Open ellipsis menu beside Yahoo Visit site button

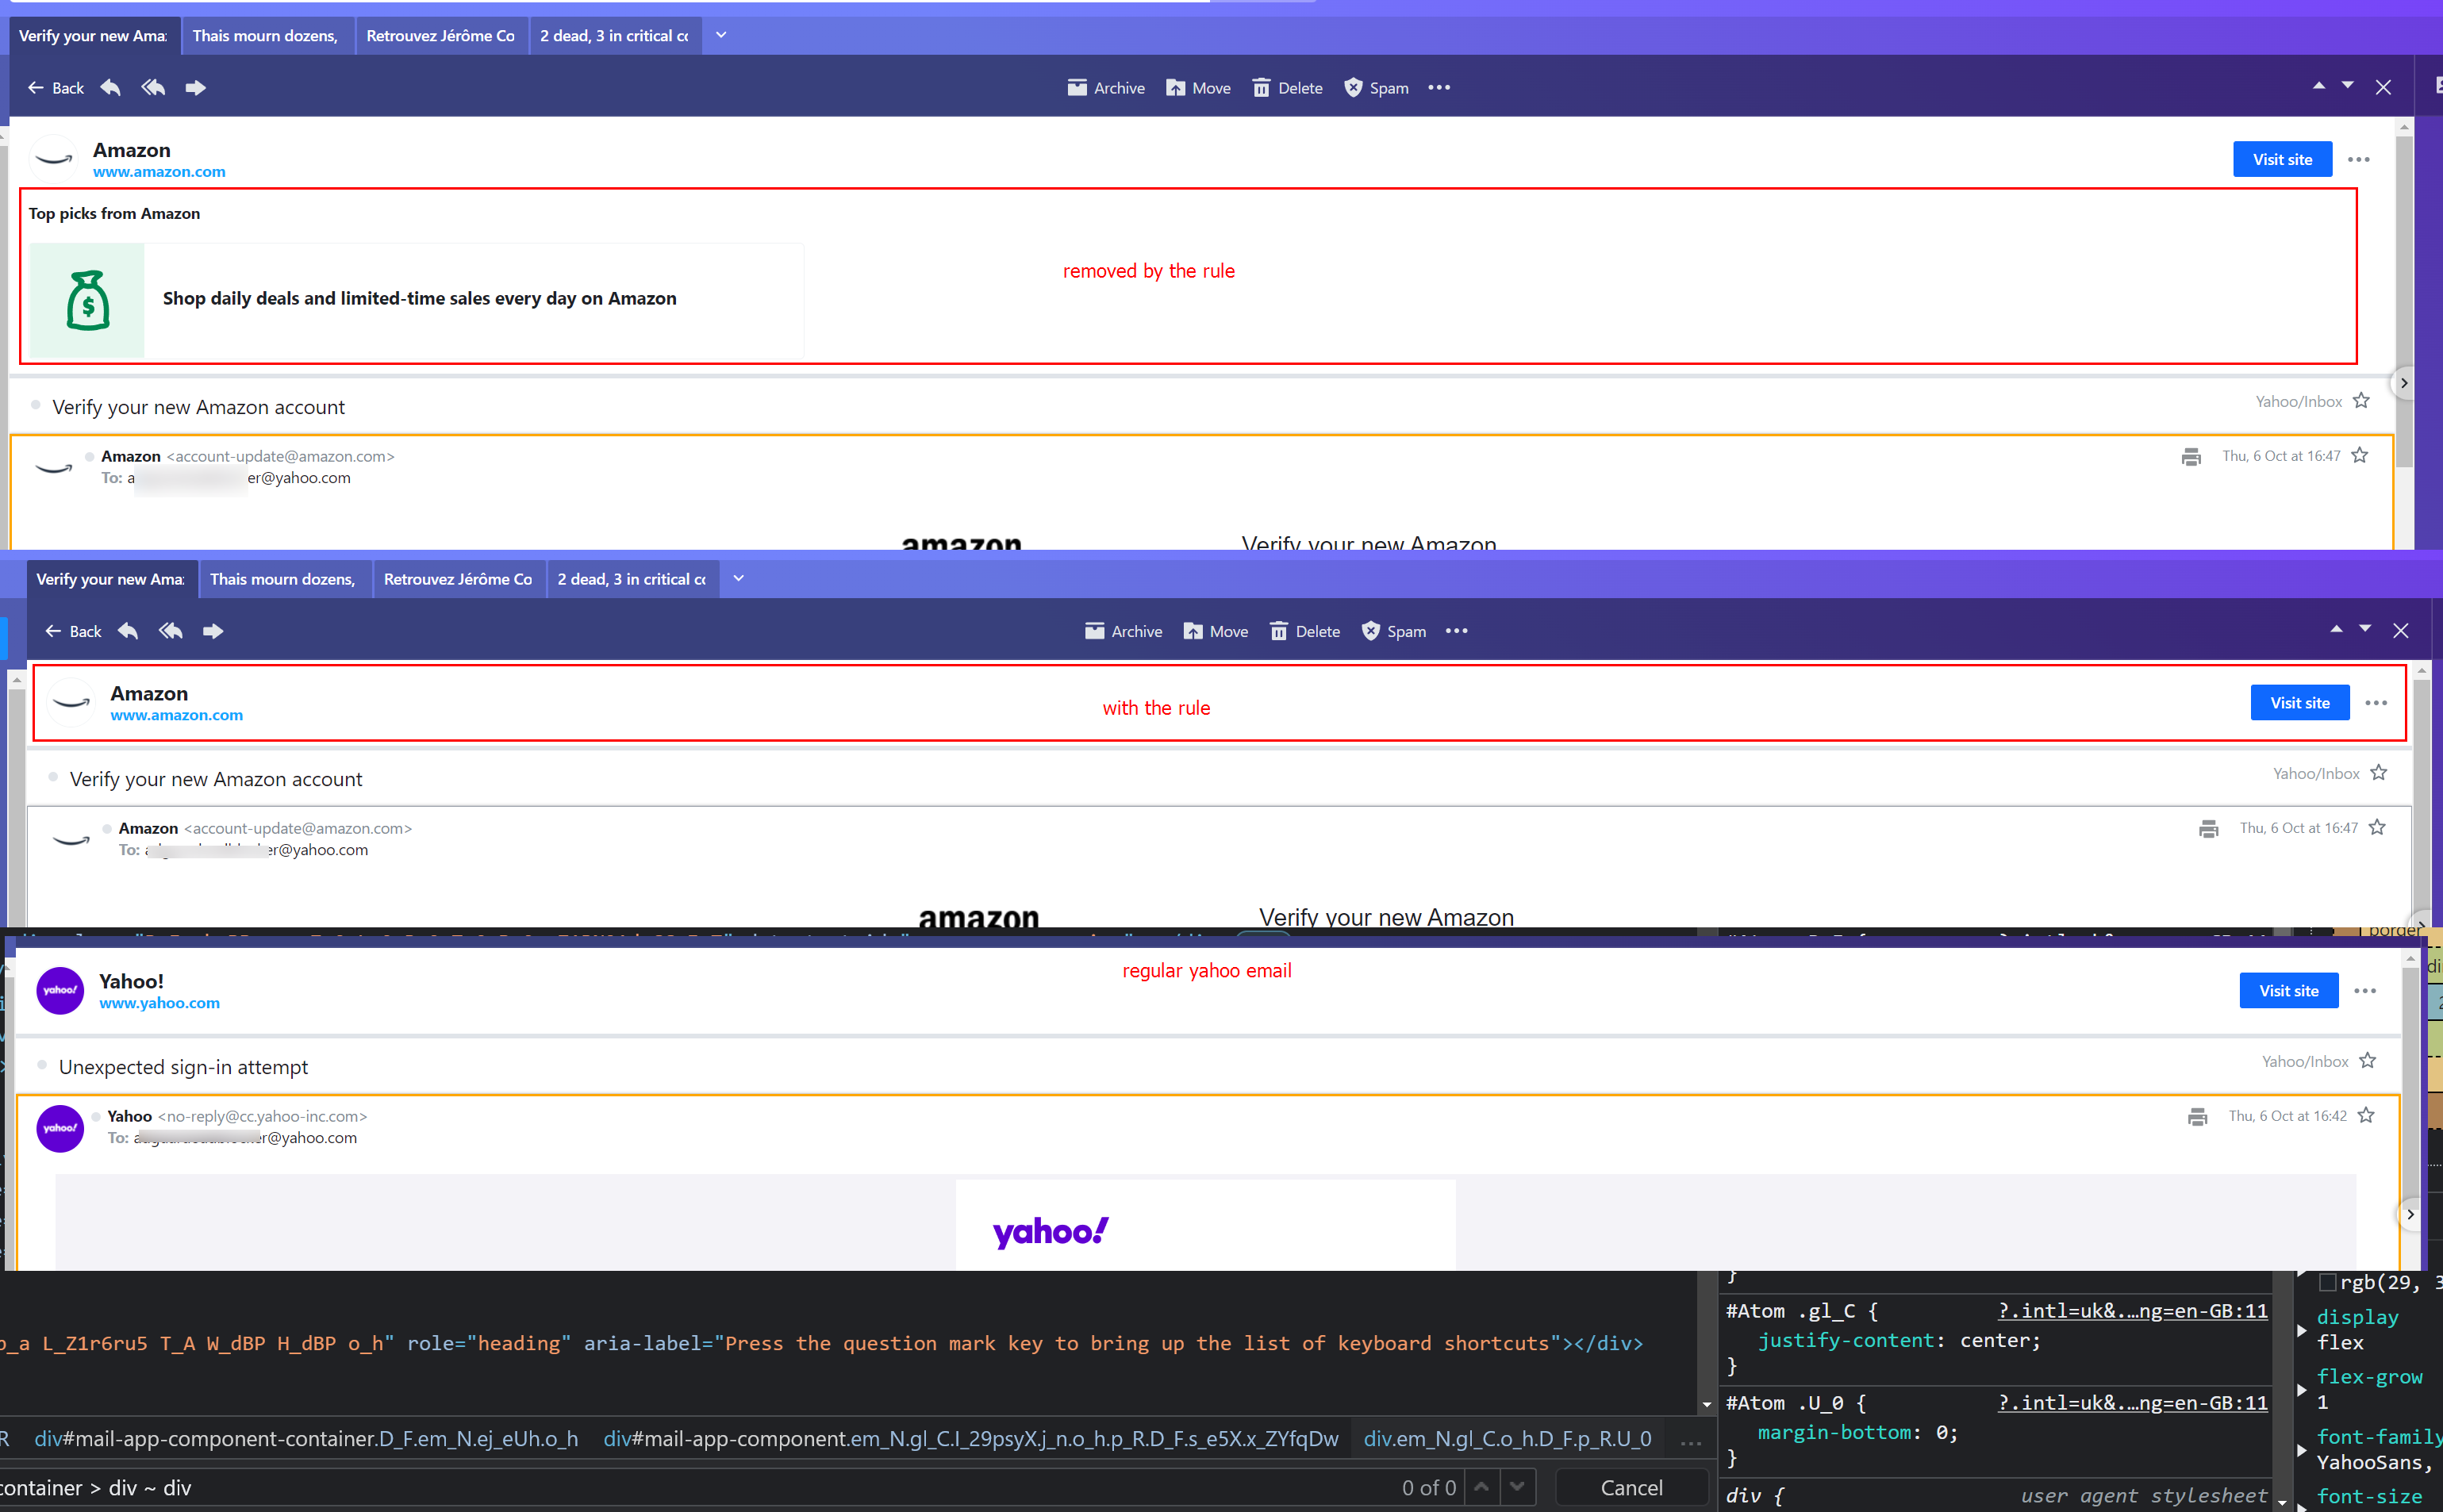click(x=2364, y=991)
